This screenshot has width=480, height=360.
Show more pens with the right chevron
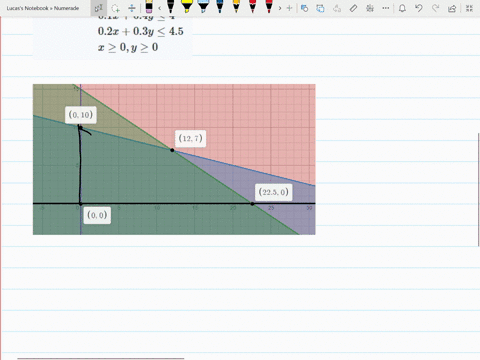pyautogui.click(x=280, y=8)
